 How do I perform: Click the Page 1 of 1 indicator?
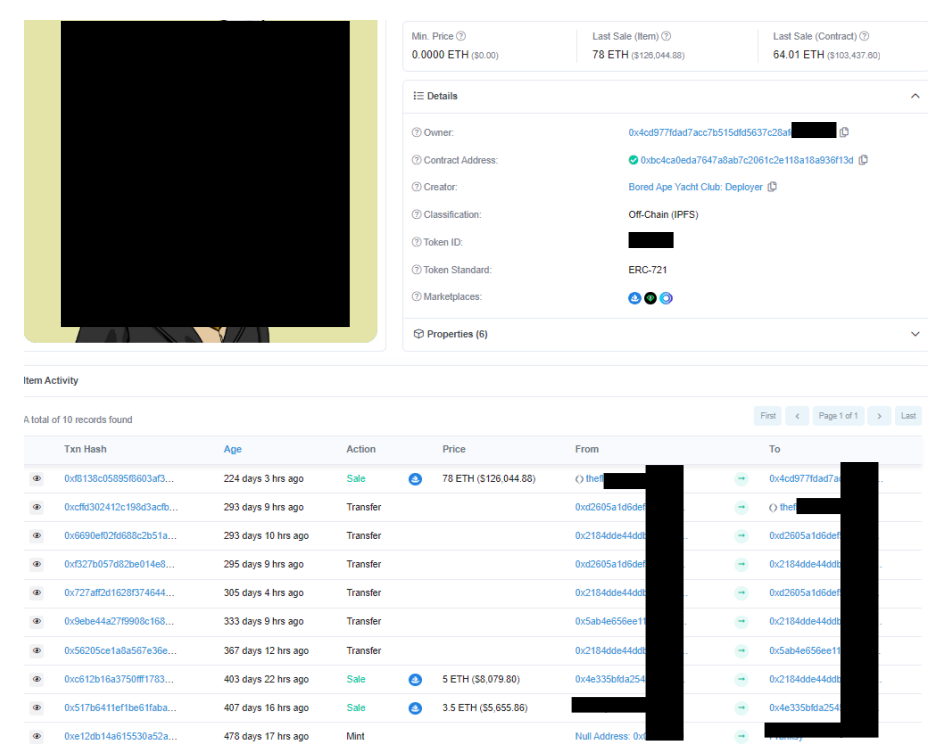tap(838, 416)
